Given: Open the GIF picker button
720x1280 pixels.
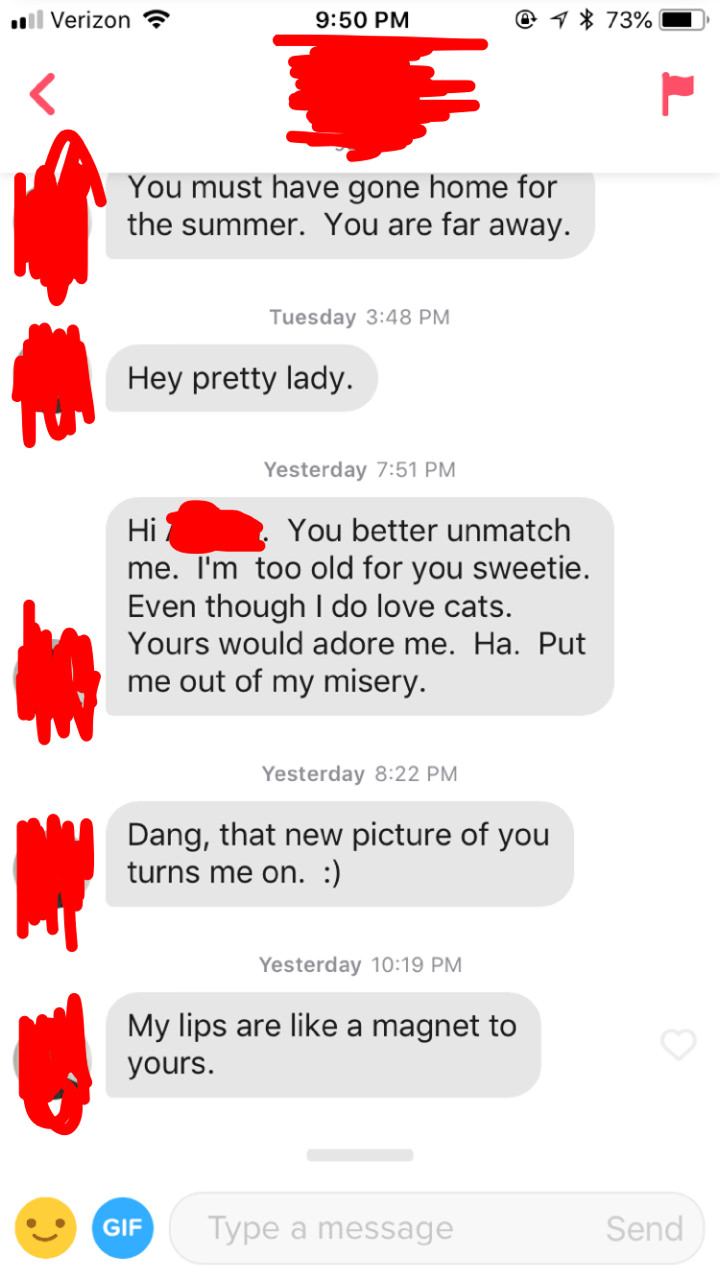Looking at the screenshot, I should 123,1228.
